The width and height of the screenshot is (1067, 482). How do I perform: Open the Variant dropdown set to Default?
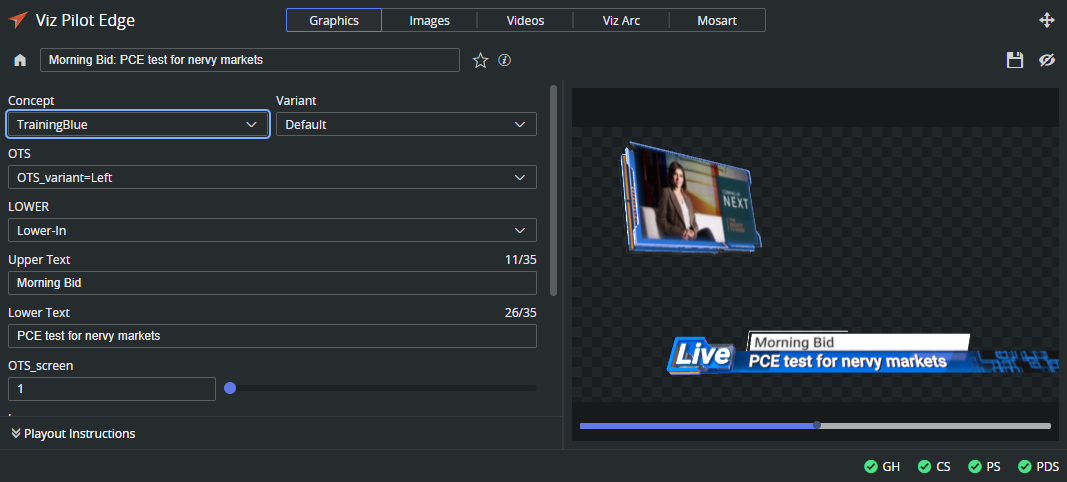coord(406,124)
